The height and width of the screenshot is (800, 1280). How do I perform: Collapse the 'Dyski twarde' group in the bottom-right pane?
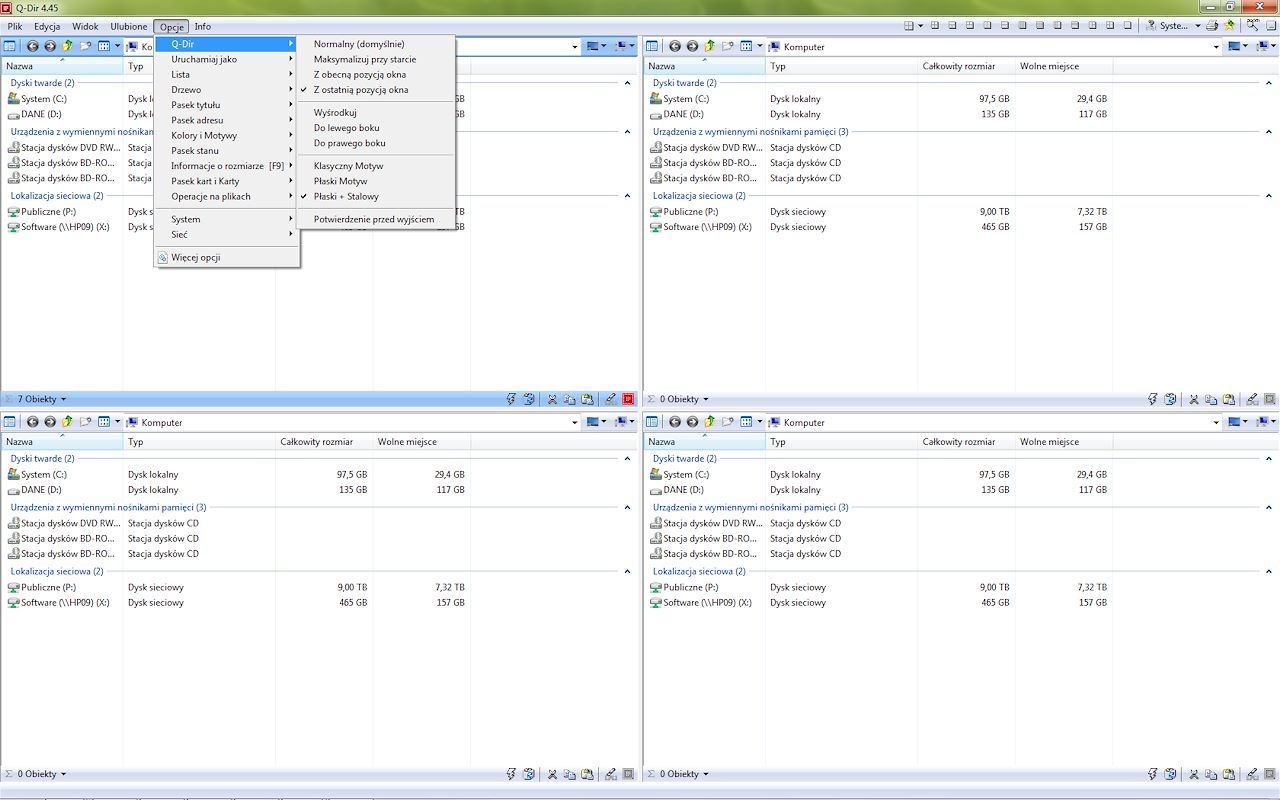click(1270, 458)
